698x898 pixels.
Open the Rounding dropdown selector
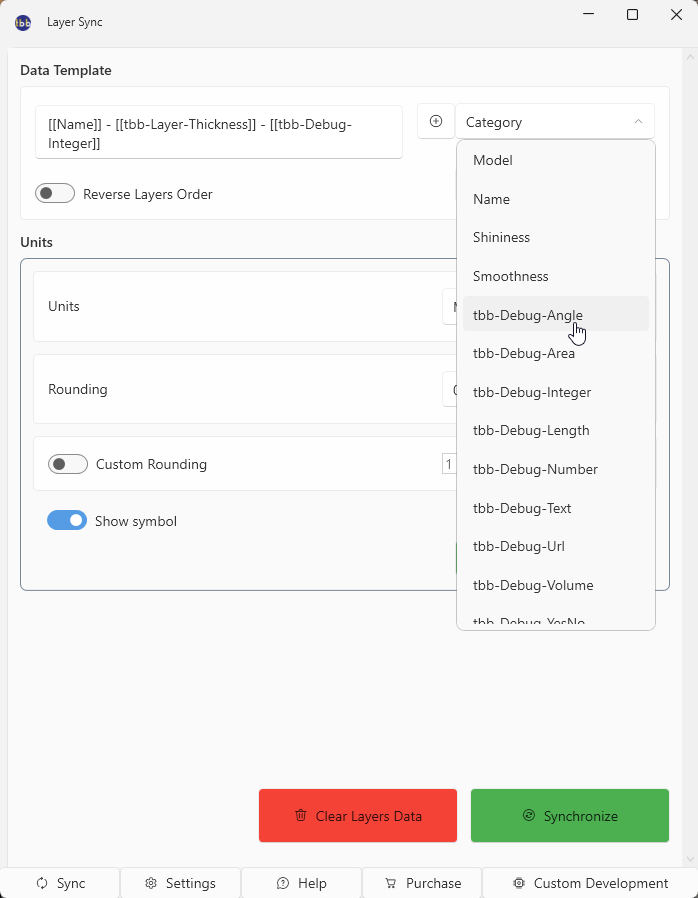(x=449, y=389)
